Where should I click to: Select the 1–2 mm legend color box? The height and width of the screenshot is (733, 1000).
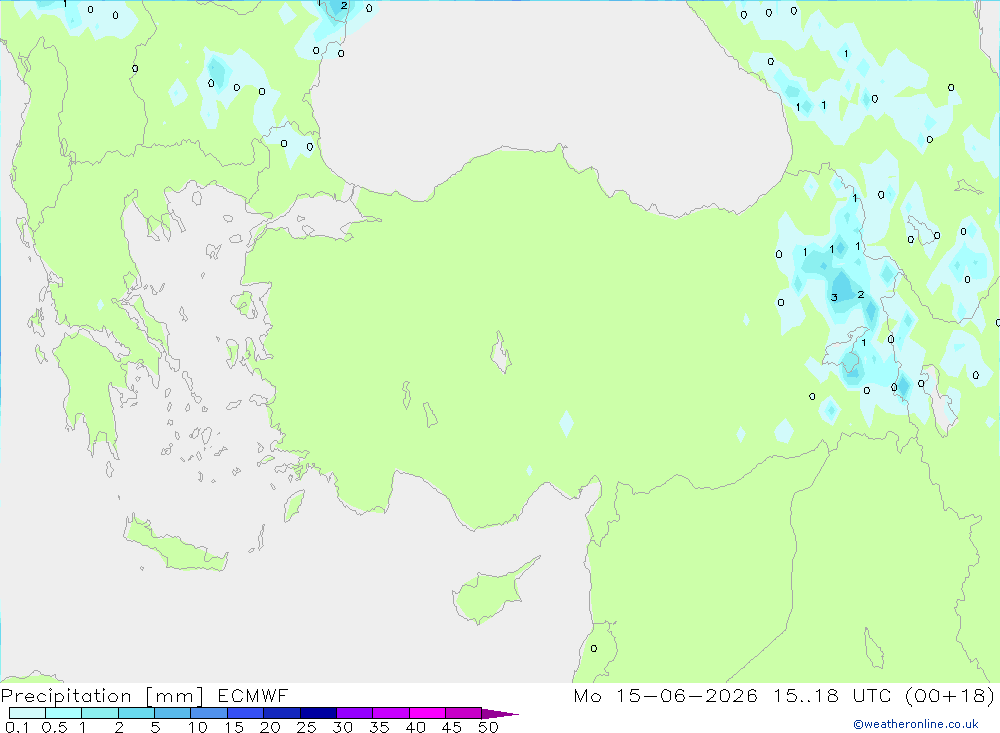pos(100,713)
